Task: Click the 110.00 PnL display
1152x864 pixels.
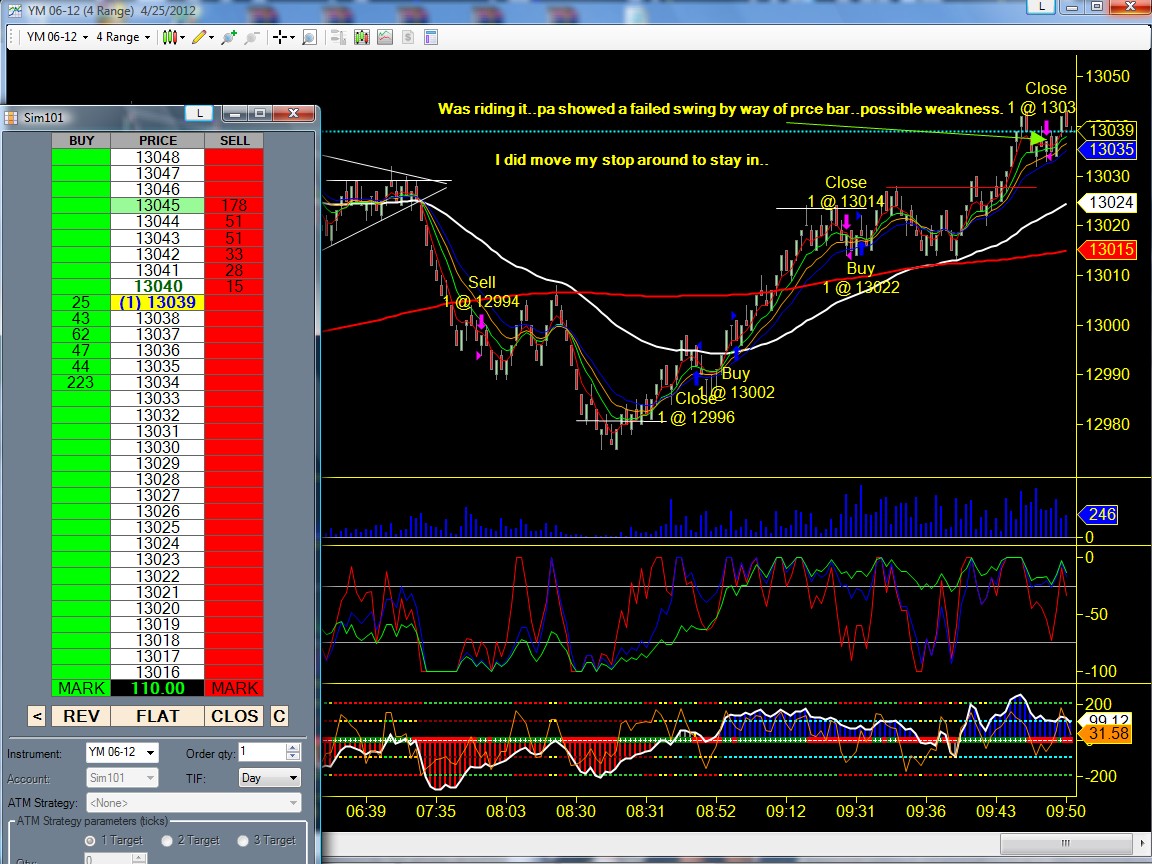Action: click(158, 688)
